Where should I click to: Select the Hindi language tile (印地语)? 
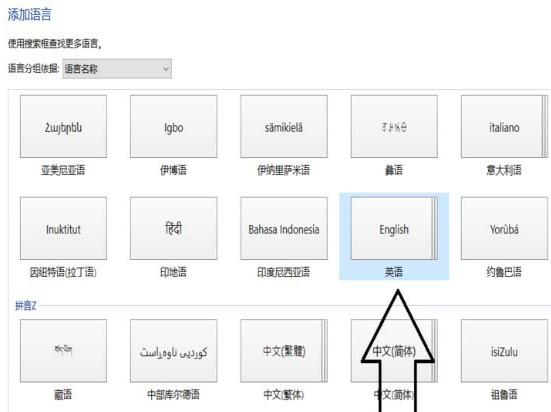174,228
